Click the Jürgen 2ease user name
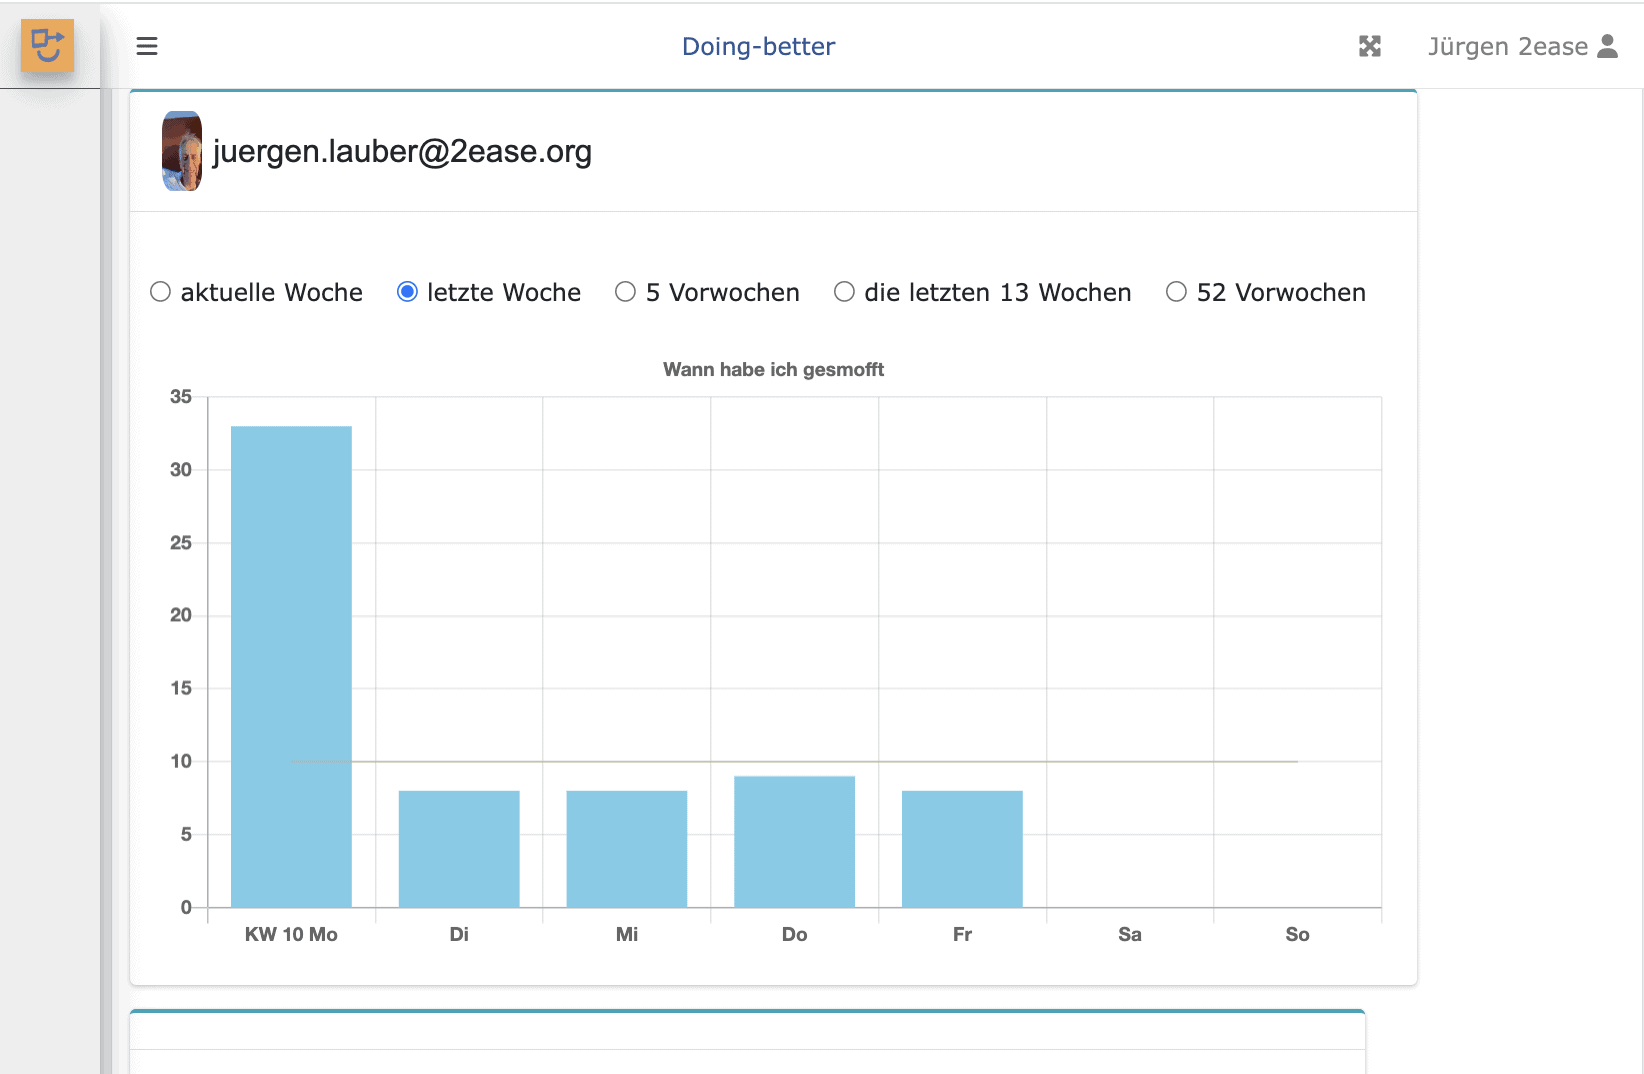The image size is (1644, 1074). tap(1507, 47)
